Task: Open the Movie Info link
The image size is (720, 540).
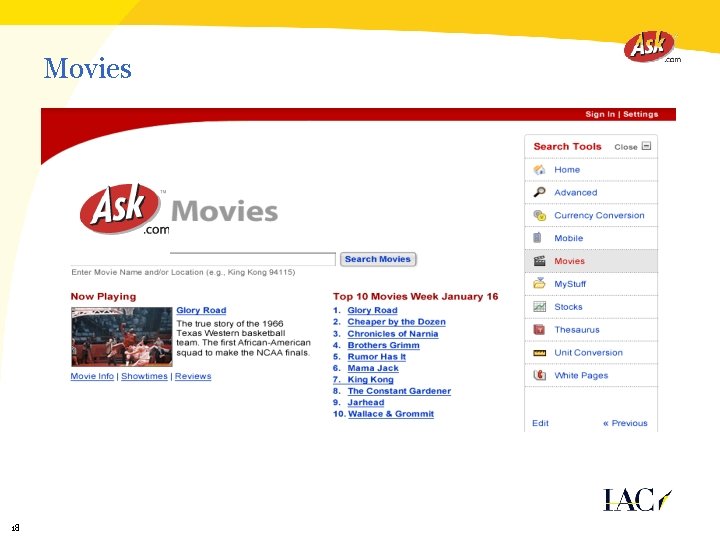Action: 92,376
